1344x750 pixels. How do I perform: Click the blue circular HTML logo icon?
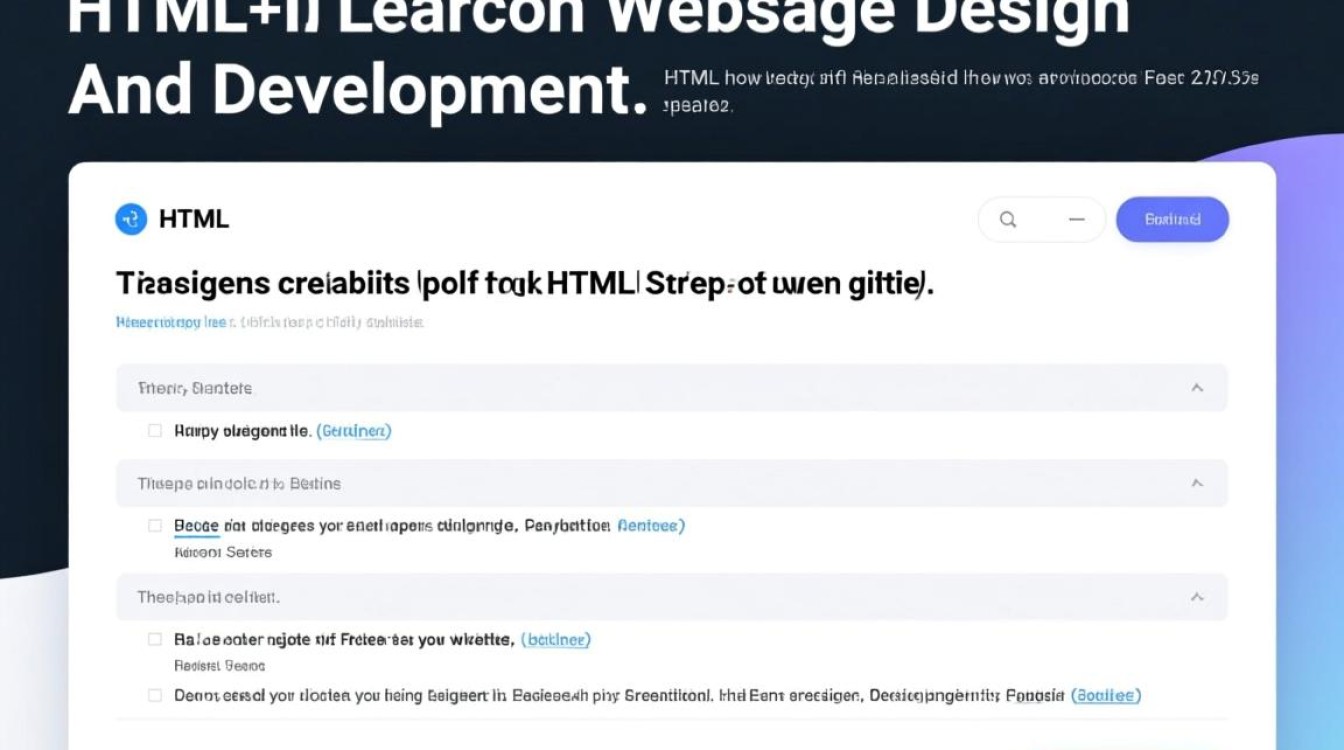[131, 219]
